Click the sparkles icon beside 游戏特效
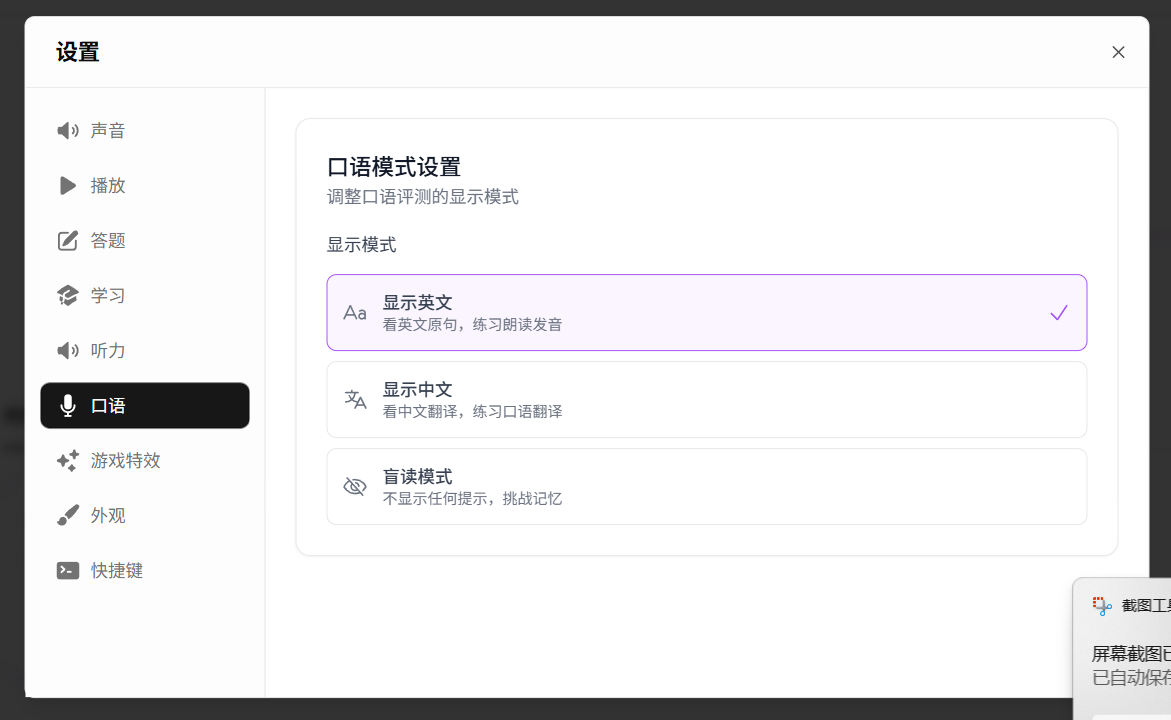Image resolution: width=1171 pixels, height=720 pixels. (67, 461)
